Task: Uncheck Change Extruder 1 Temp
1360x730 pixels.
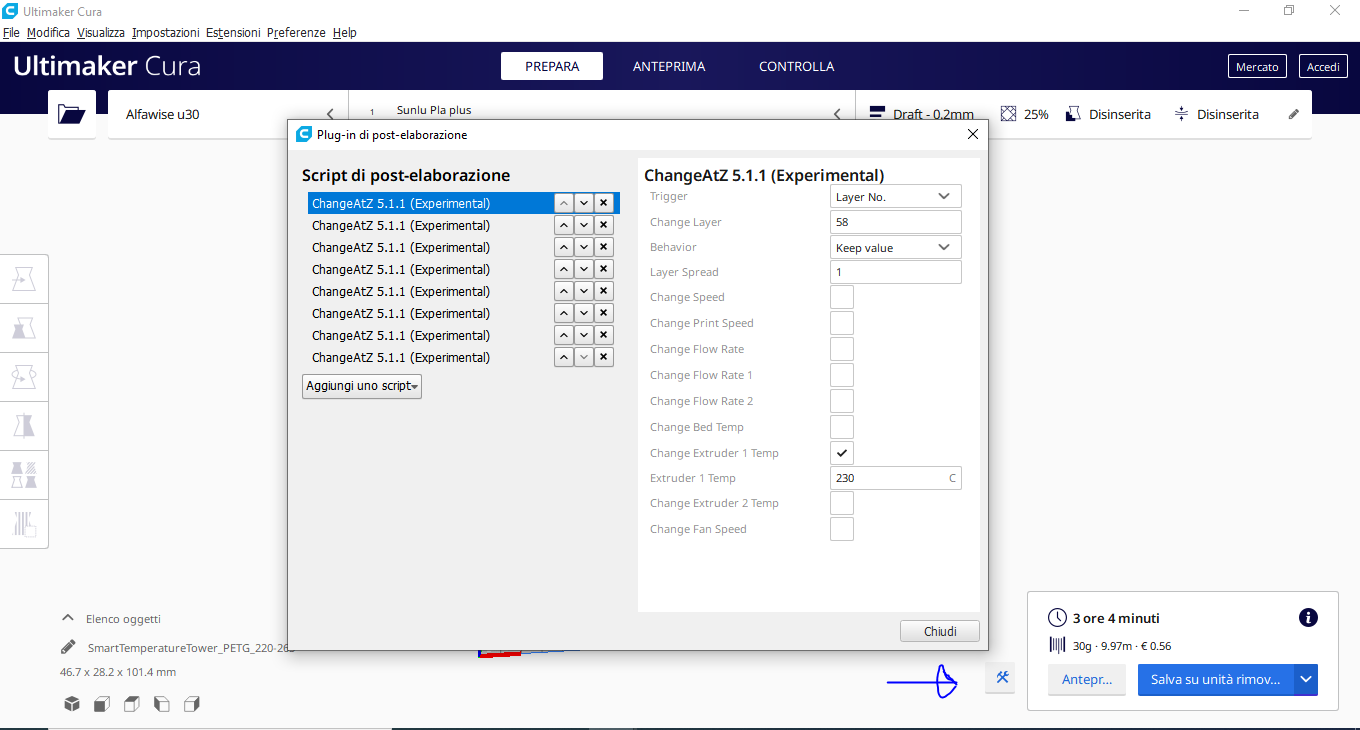Action: click(842, 453)
